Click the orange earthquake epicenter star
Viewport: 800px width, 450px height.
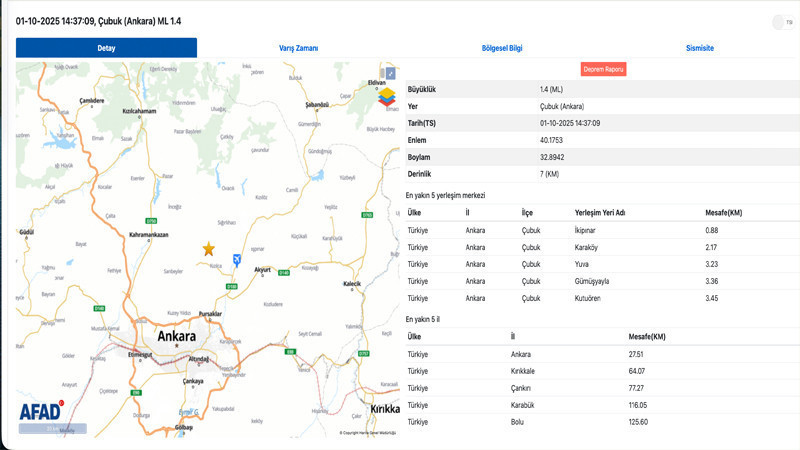tap(209, 249)
